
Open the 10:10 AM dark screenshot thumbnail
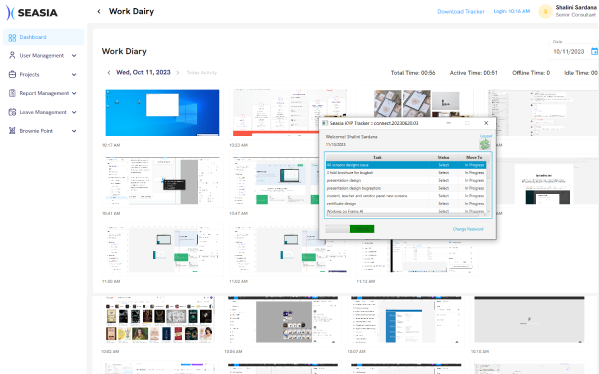point(529,319)
